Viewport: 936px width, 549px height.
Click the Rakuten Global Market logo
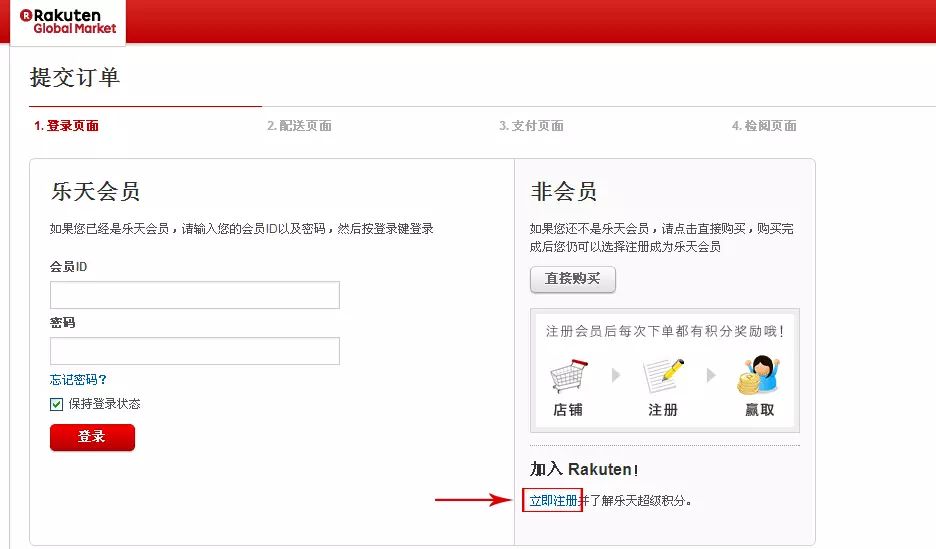click(x=68, y=21)
